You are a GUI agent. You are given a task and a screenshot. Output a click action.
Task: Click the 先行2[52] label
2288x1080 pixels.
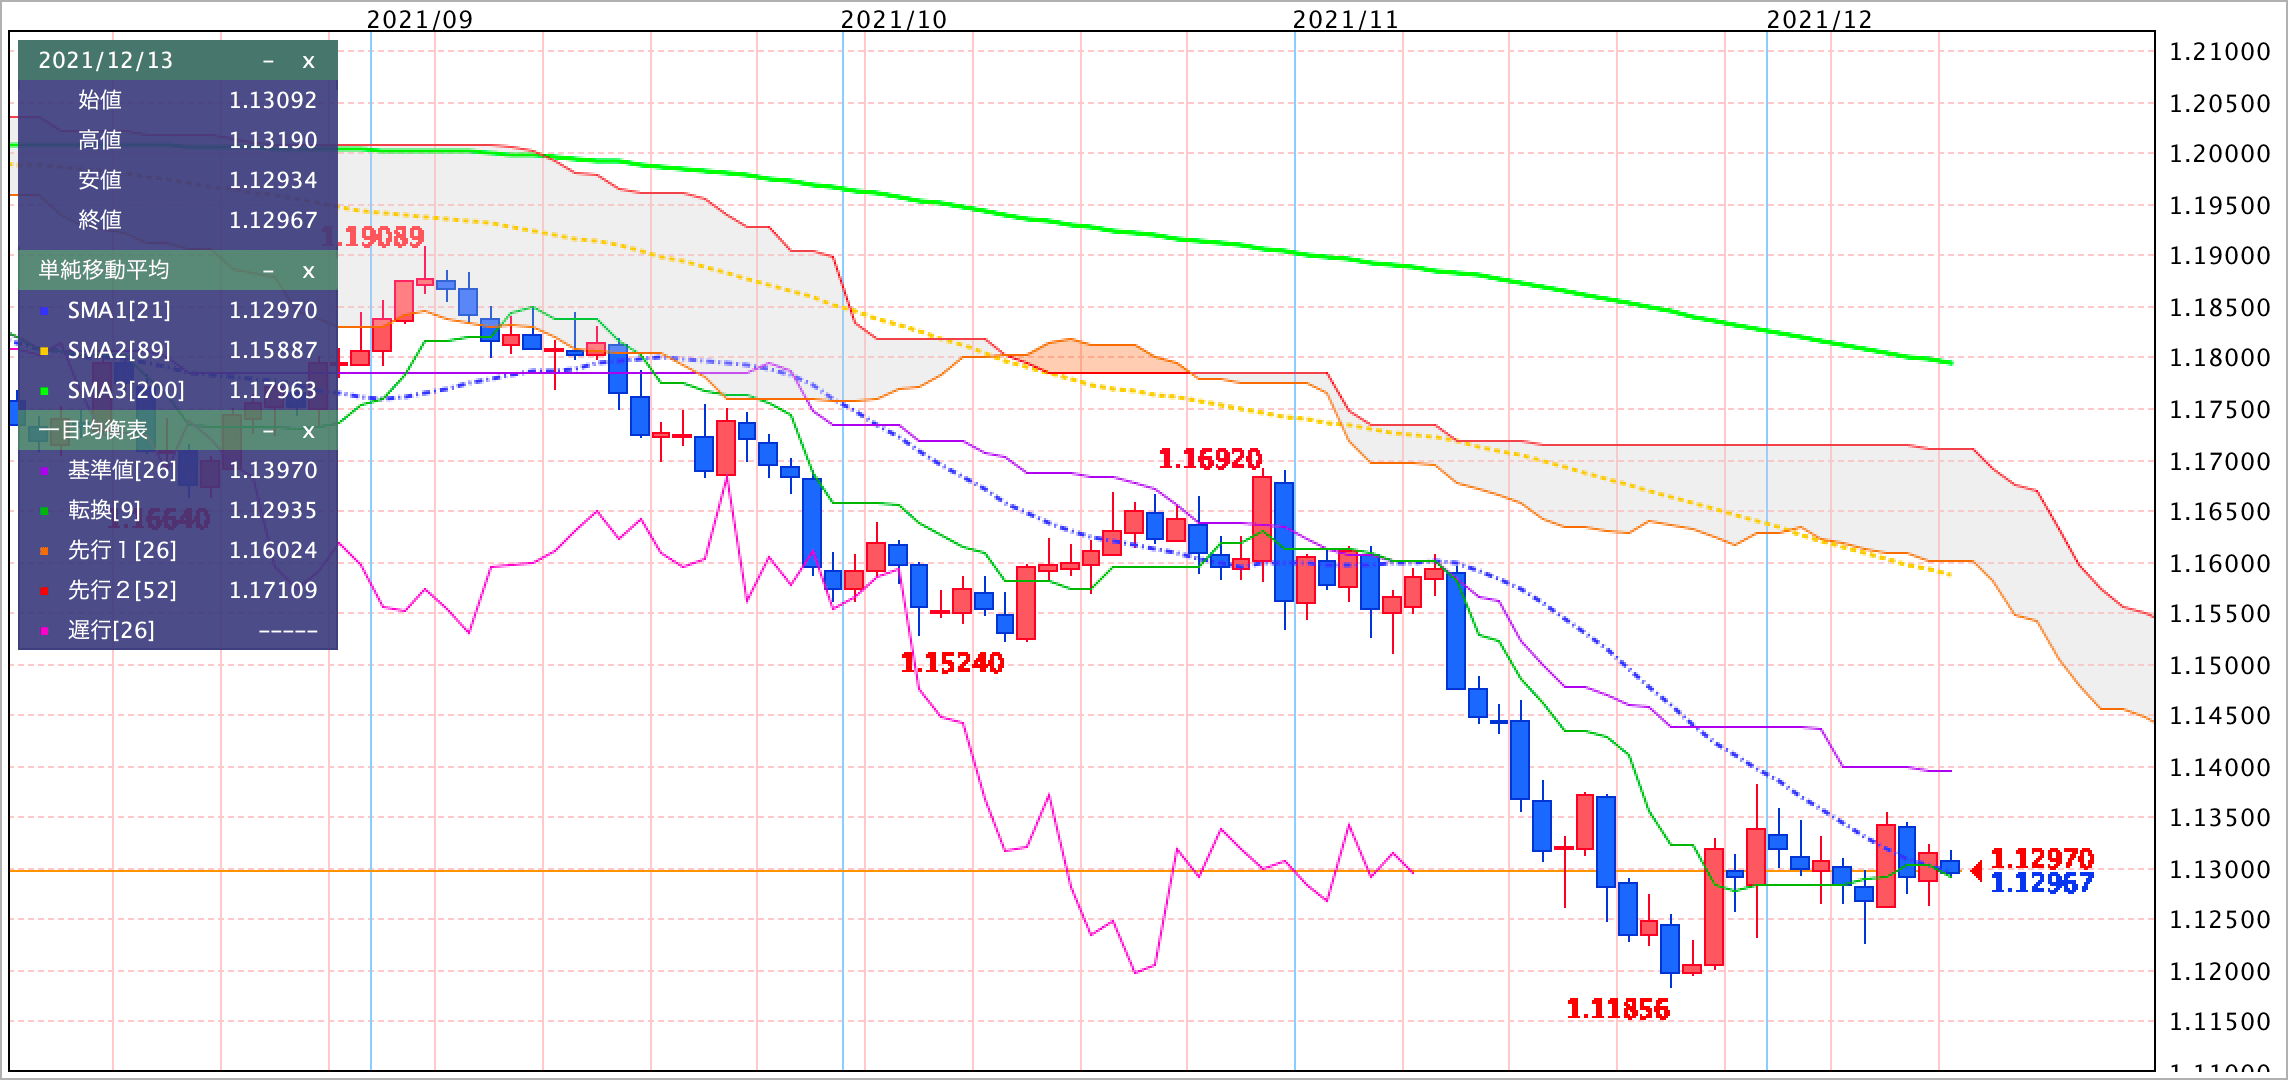122,591
